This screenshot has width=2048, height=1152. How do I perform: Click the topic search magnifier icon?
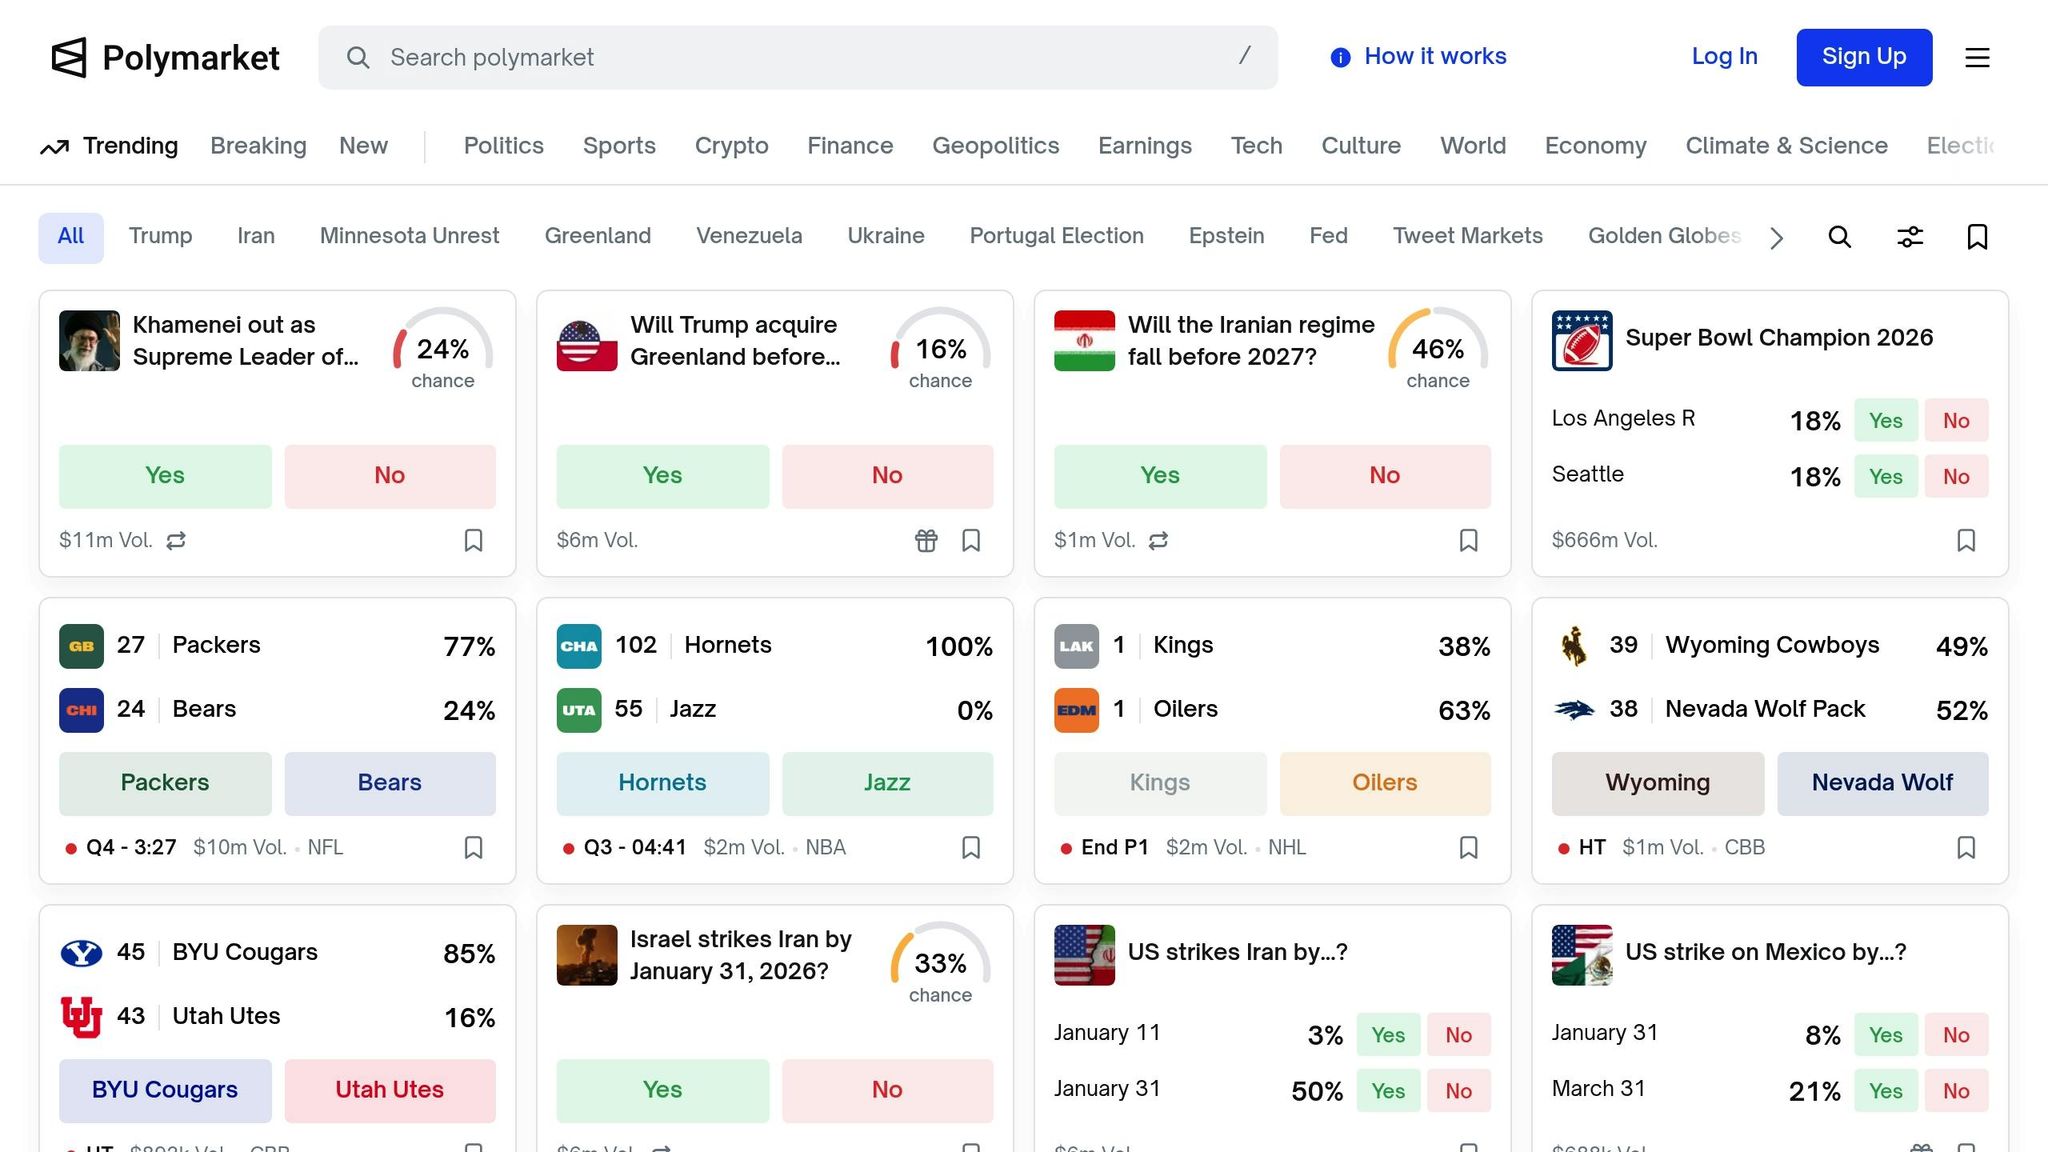pyautogui.click(x=1839, y=237)
